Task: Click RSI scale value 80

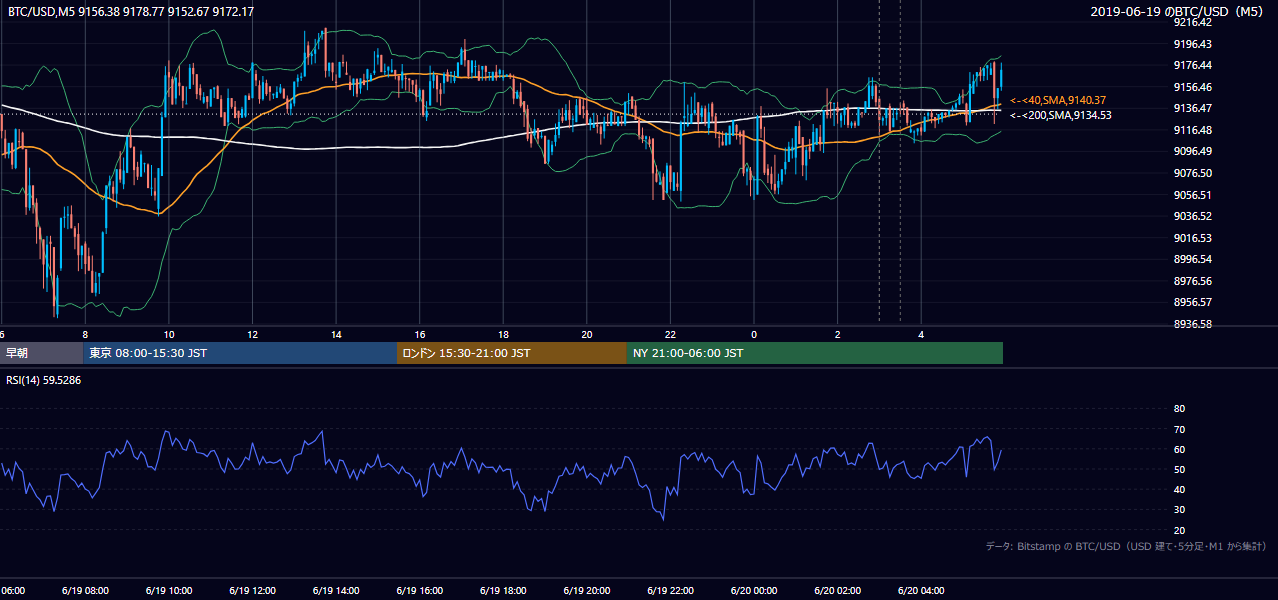Action: tap(1179, 409)
